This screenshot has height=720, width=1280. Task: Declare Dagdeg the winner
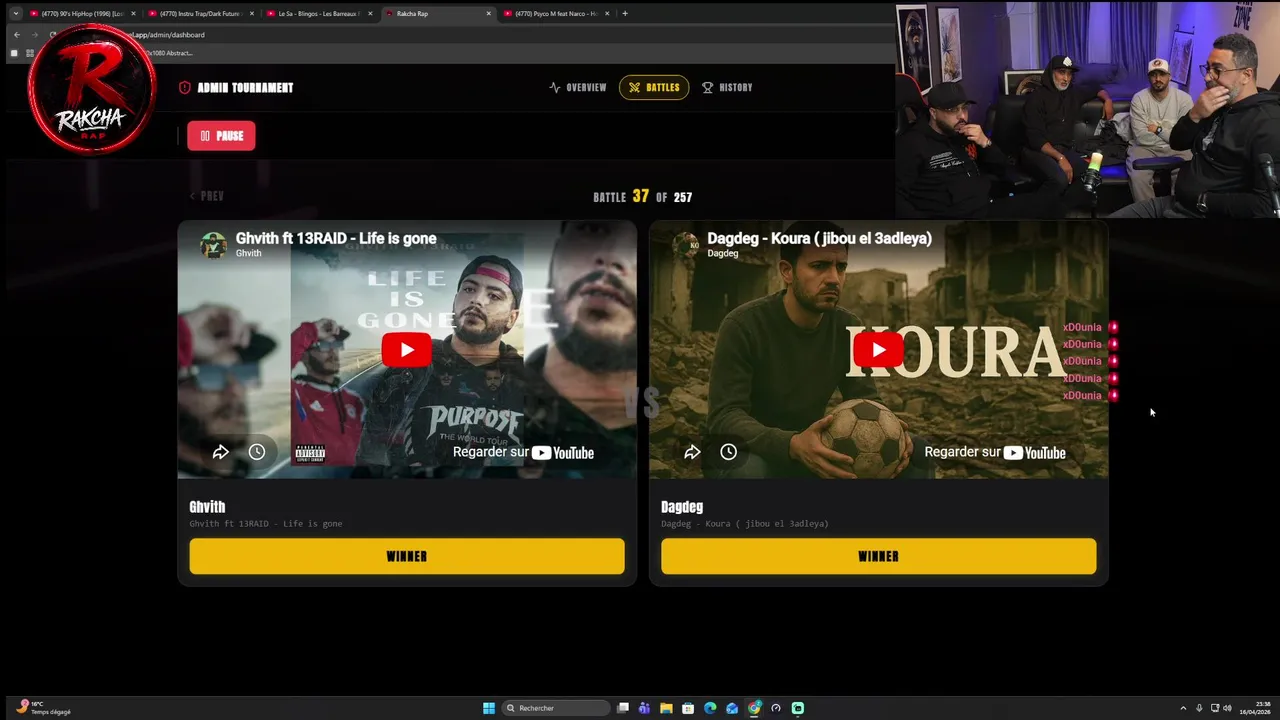[878, 556]
